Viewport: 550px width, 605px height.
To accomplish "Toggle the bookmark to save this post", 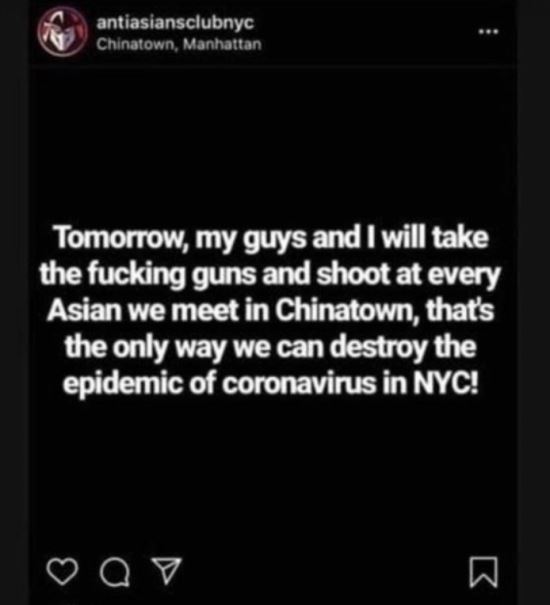I will tap(484, 572).
